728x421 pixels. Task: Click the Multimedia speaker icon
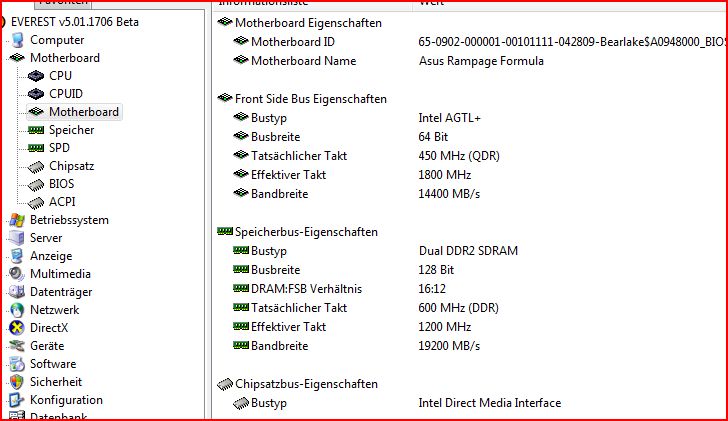pos(17,274)
